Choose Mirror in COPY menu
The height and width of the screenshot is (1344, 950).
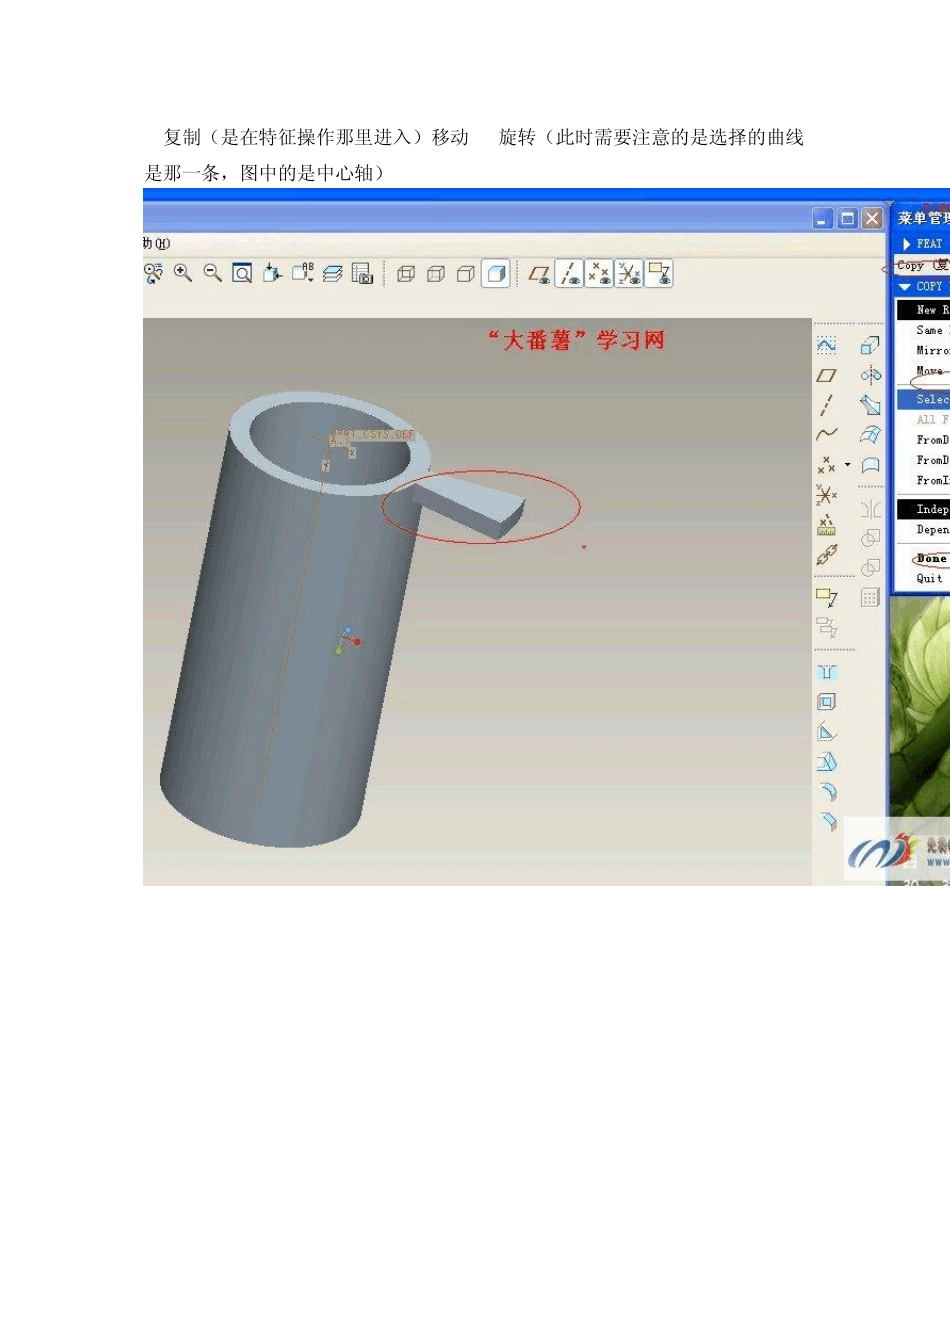click(x=923, y=350)
